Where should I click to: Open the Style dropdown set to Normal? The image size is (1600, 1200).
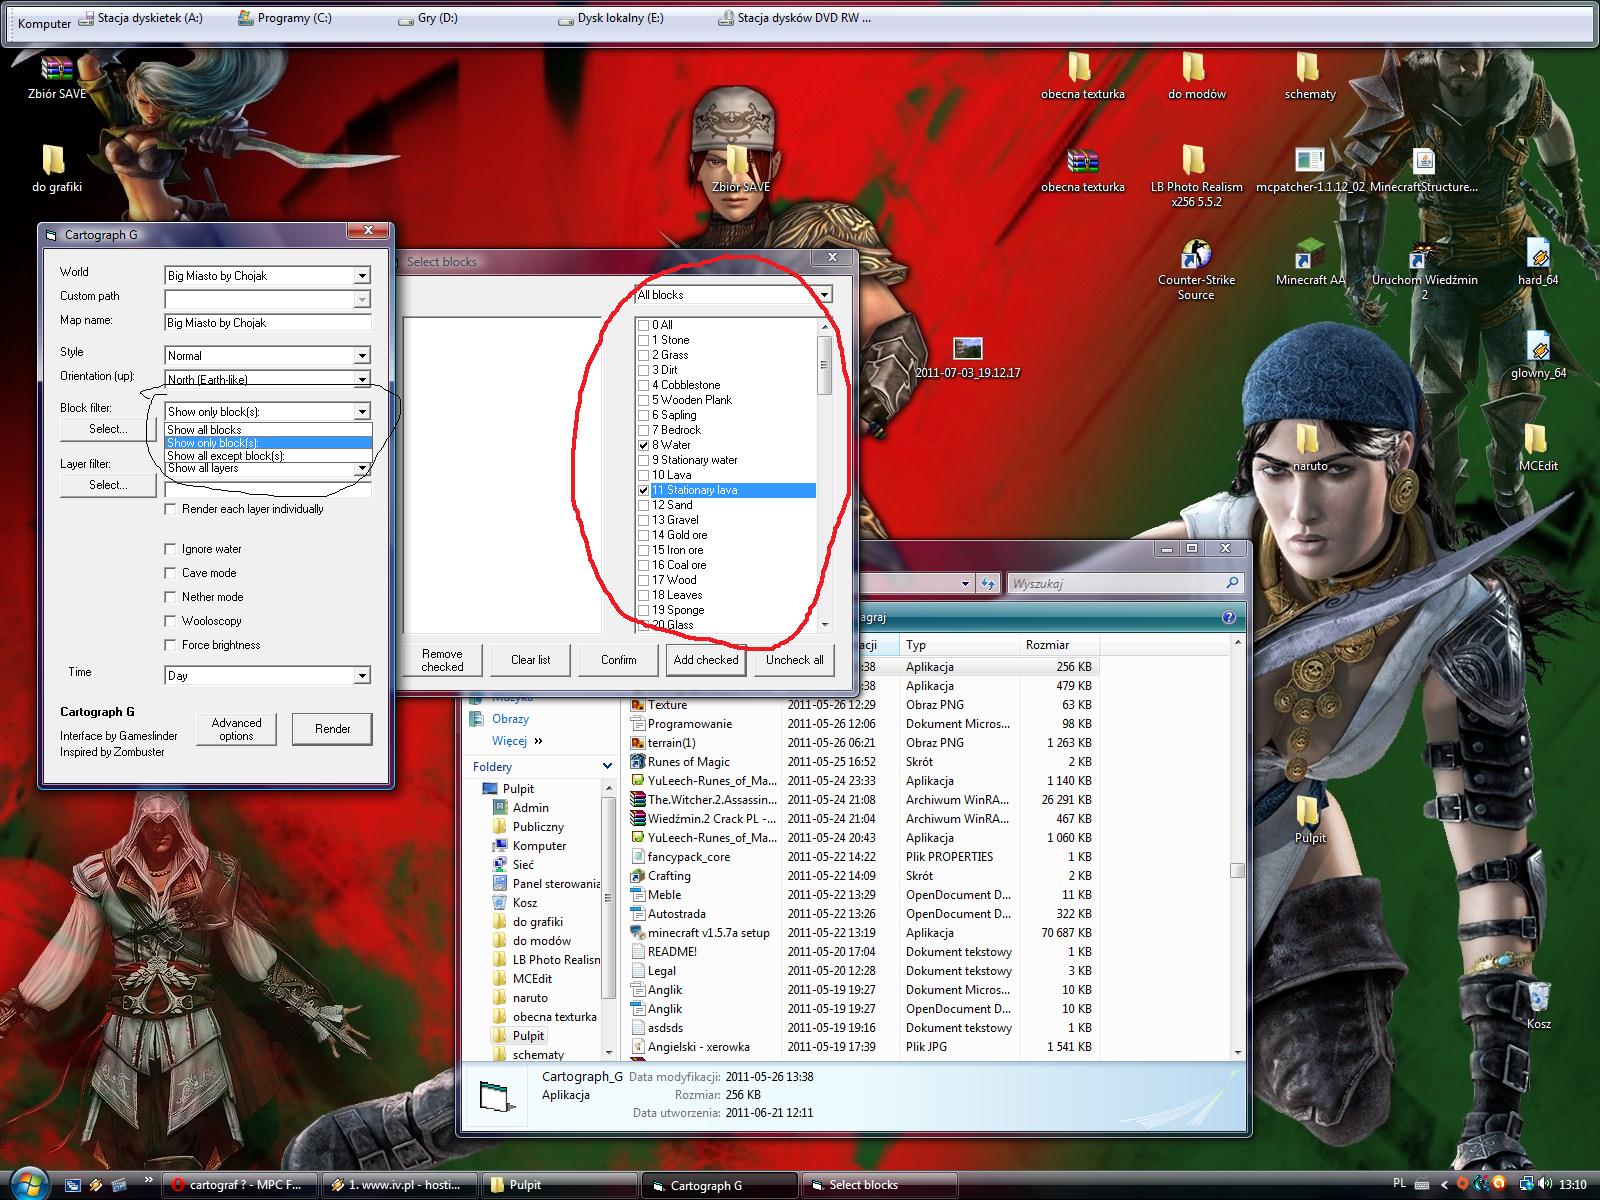point(362,356)
